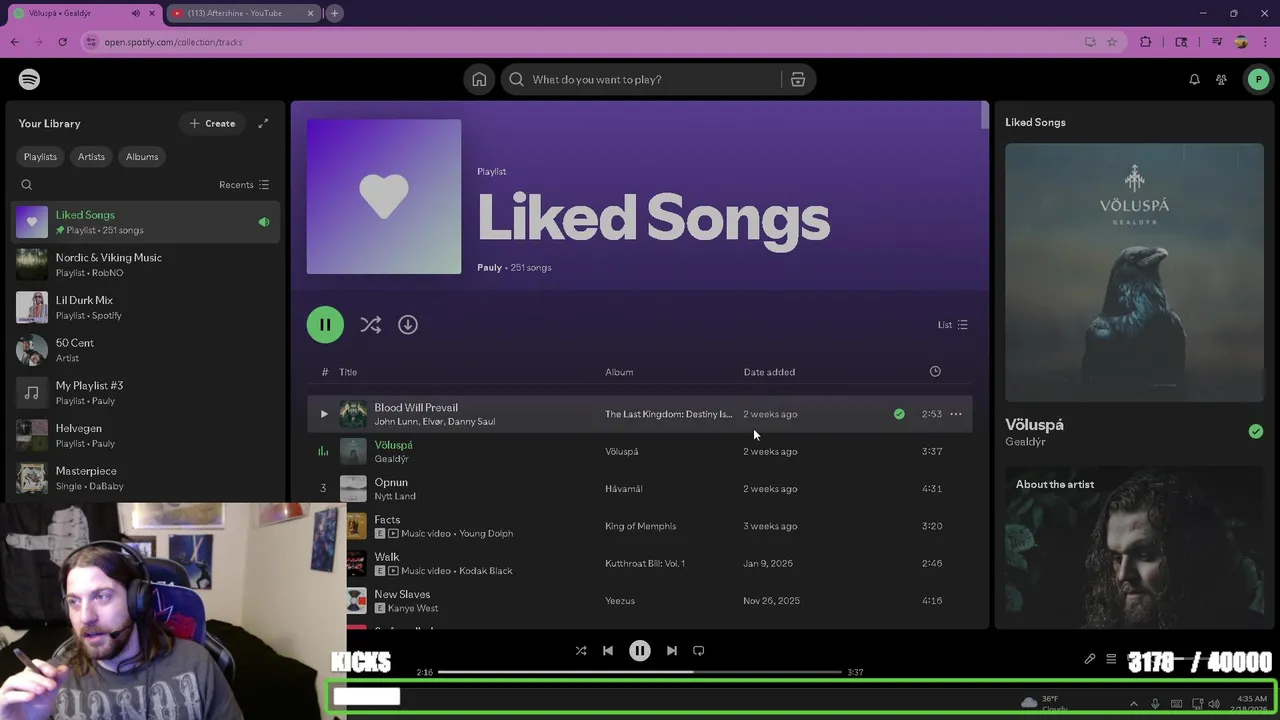This screenshot has height=720, width=1280.
Task: Open 50 Cent artist page
Action: (146, 350)
